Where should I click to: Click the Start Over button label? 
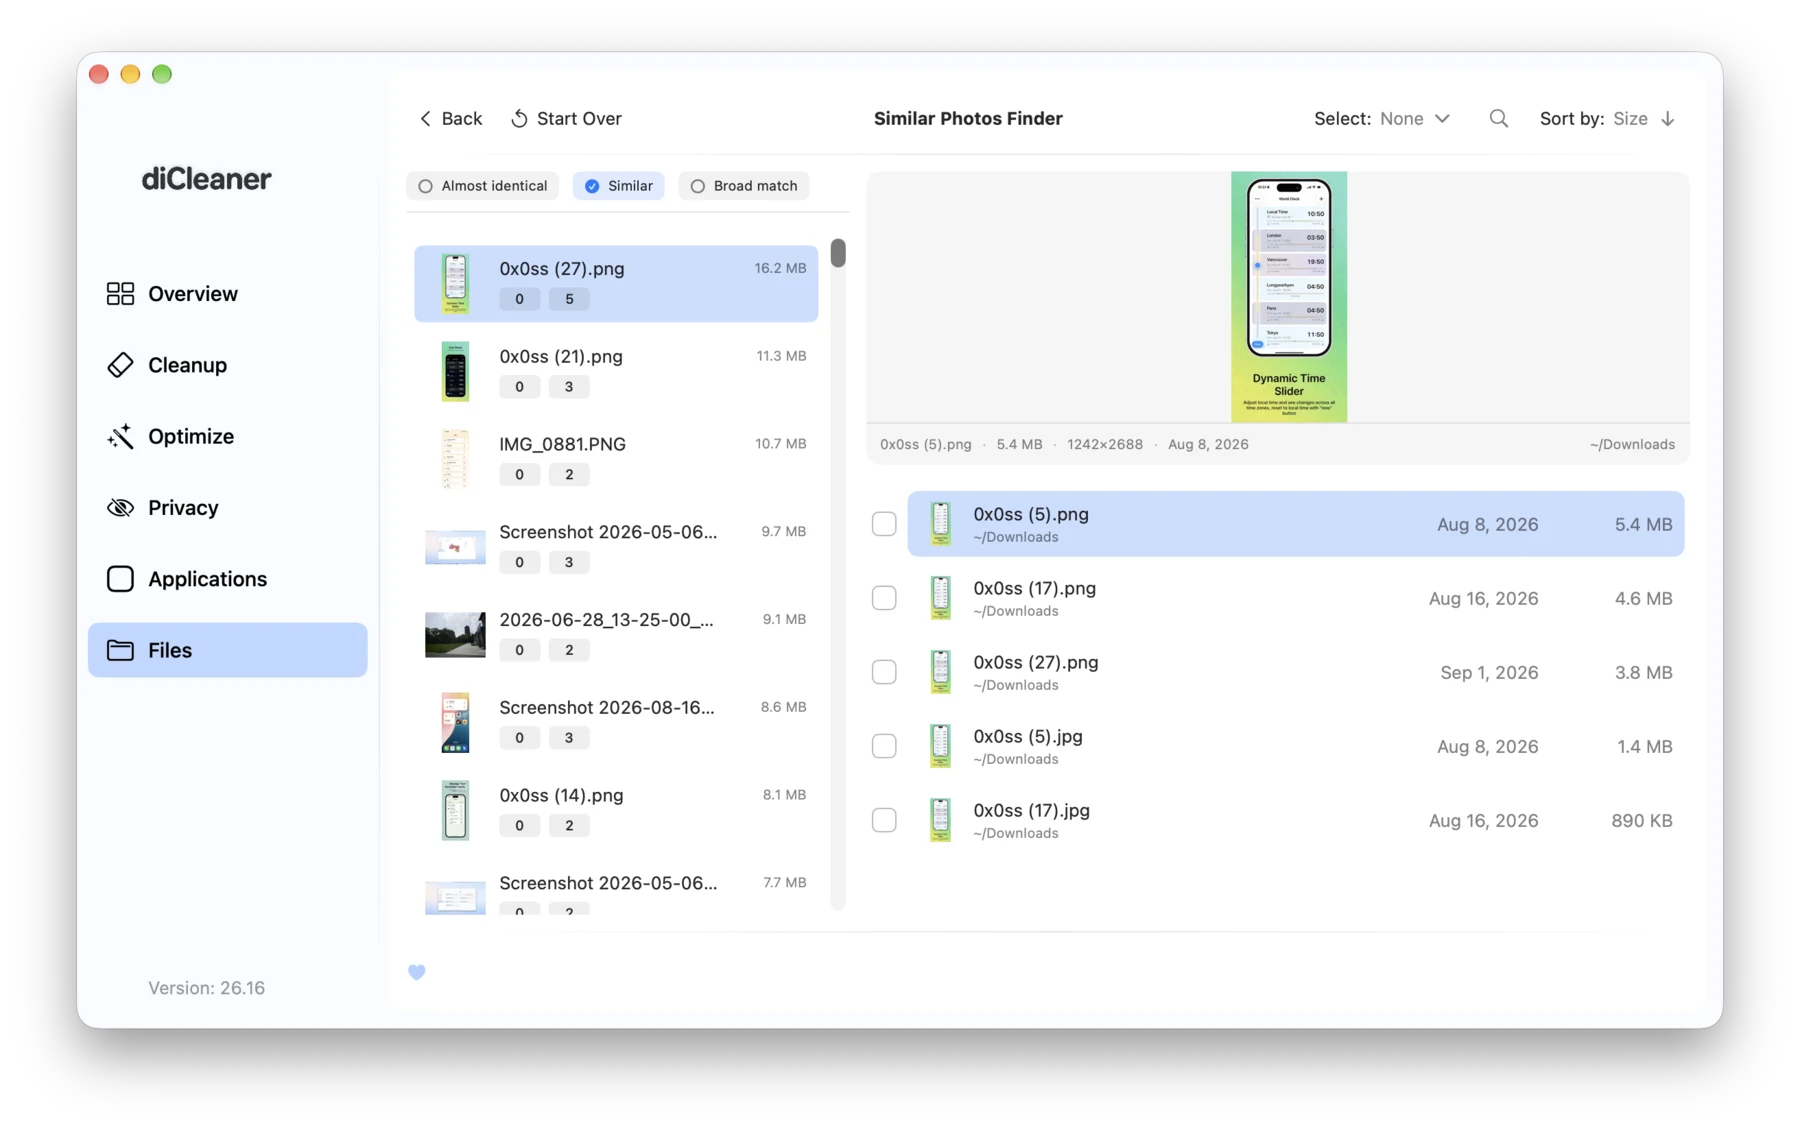[x=579, y=118]
